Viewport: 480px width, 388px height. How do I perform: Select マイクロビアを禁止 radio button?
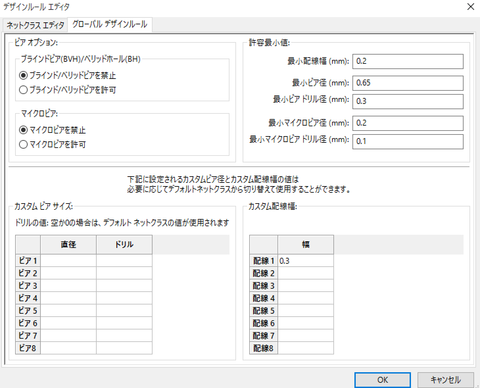(x=53, y=130)
